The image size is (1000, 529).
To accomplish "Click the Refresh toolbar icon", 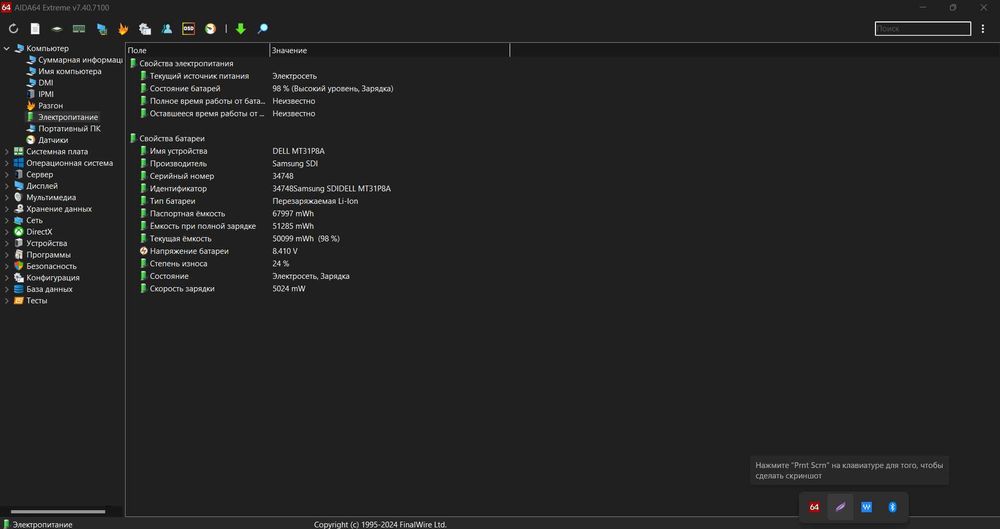I will tap(13, 29).
